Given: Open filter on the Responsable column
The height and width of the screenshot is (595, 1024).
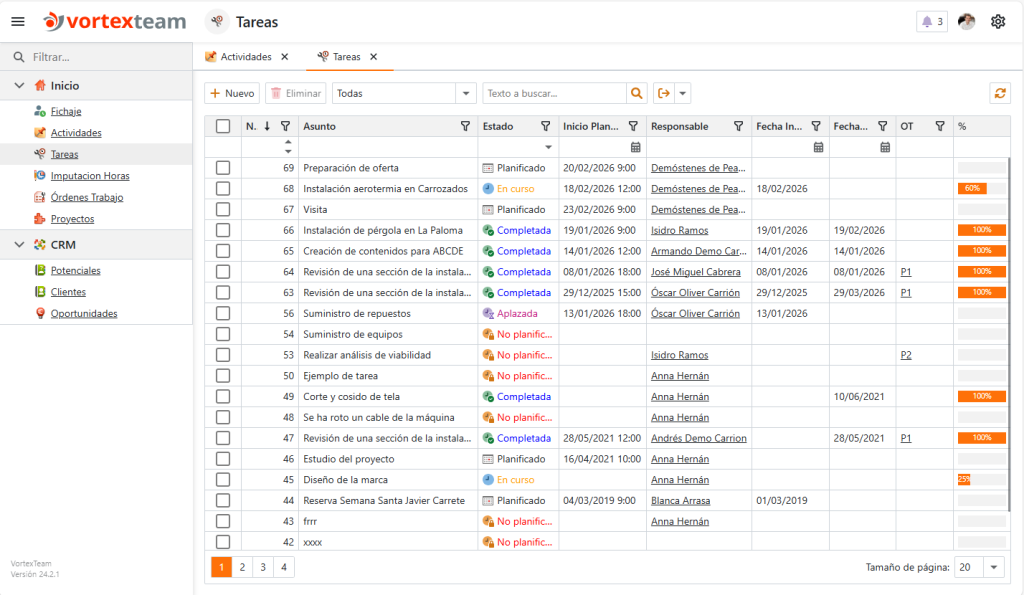Looking at the screenshot, I should (x=738, y=126).
